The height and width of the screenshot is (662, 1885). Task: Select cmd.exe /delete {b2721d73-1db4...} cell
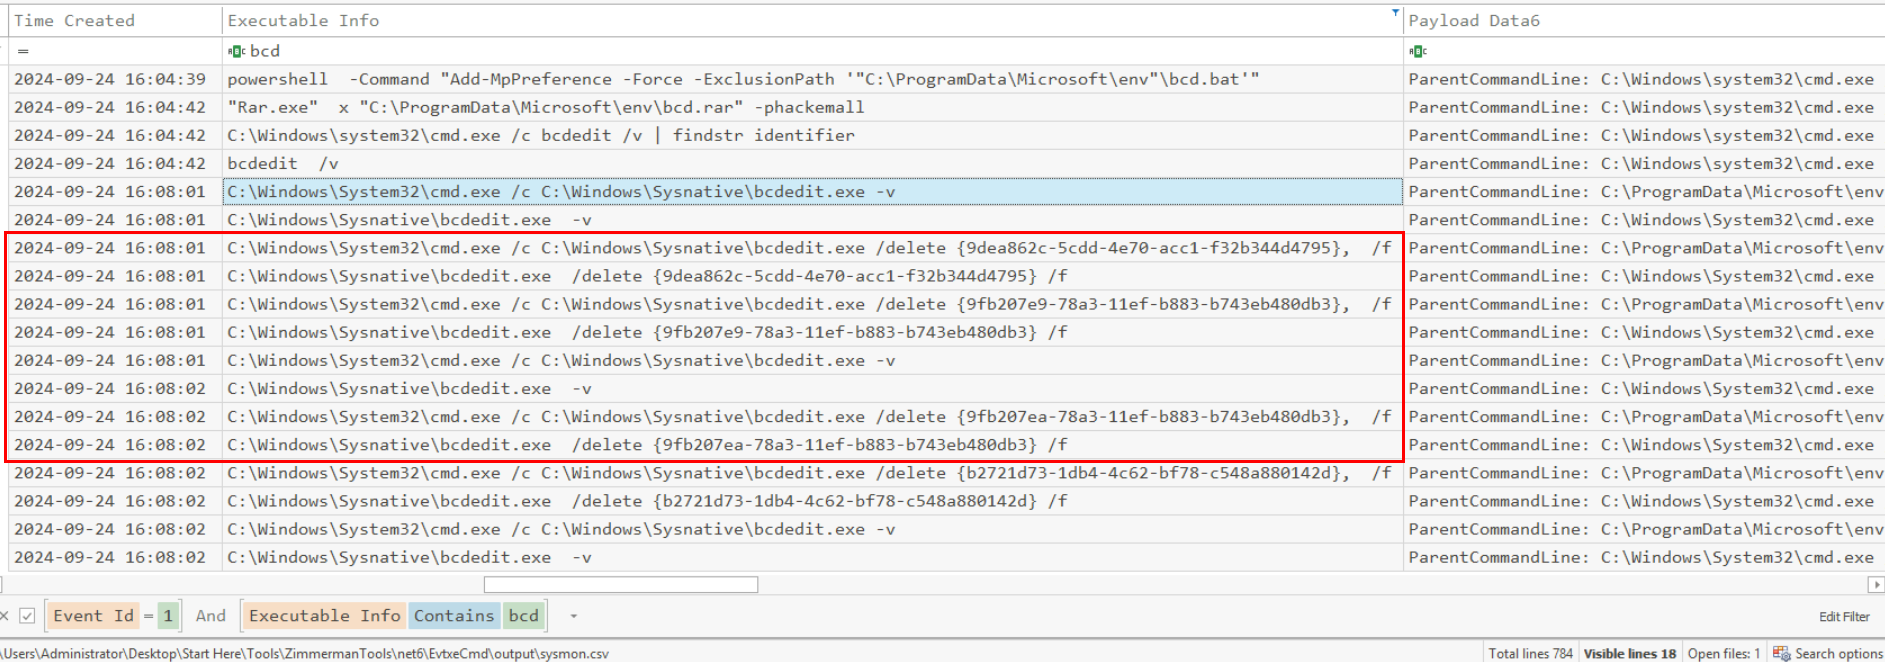(x=812, y=473)
